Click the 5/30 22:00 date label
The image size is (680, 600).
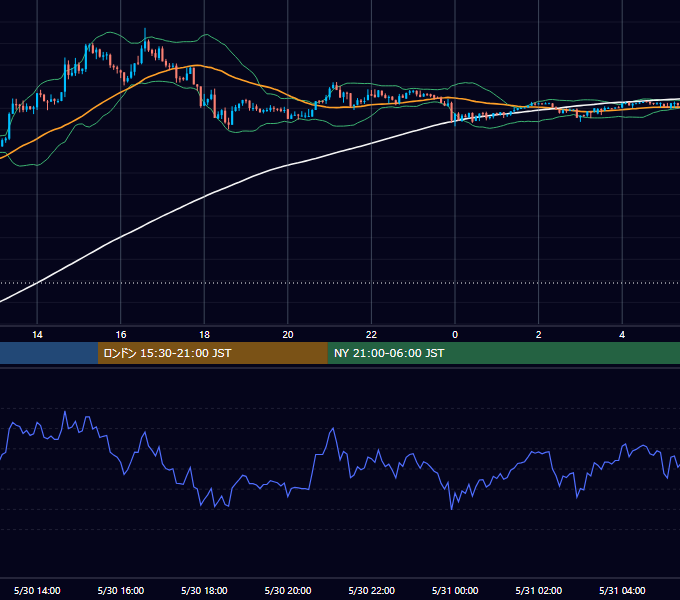point(372,590)
